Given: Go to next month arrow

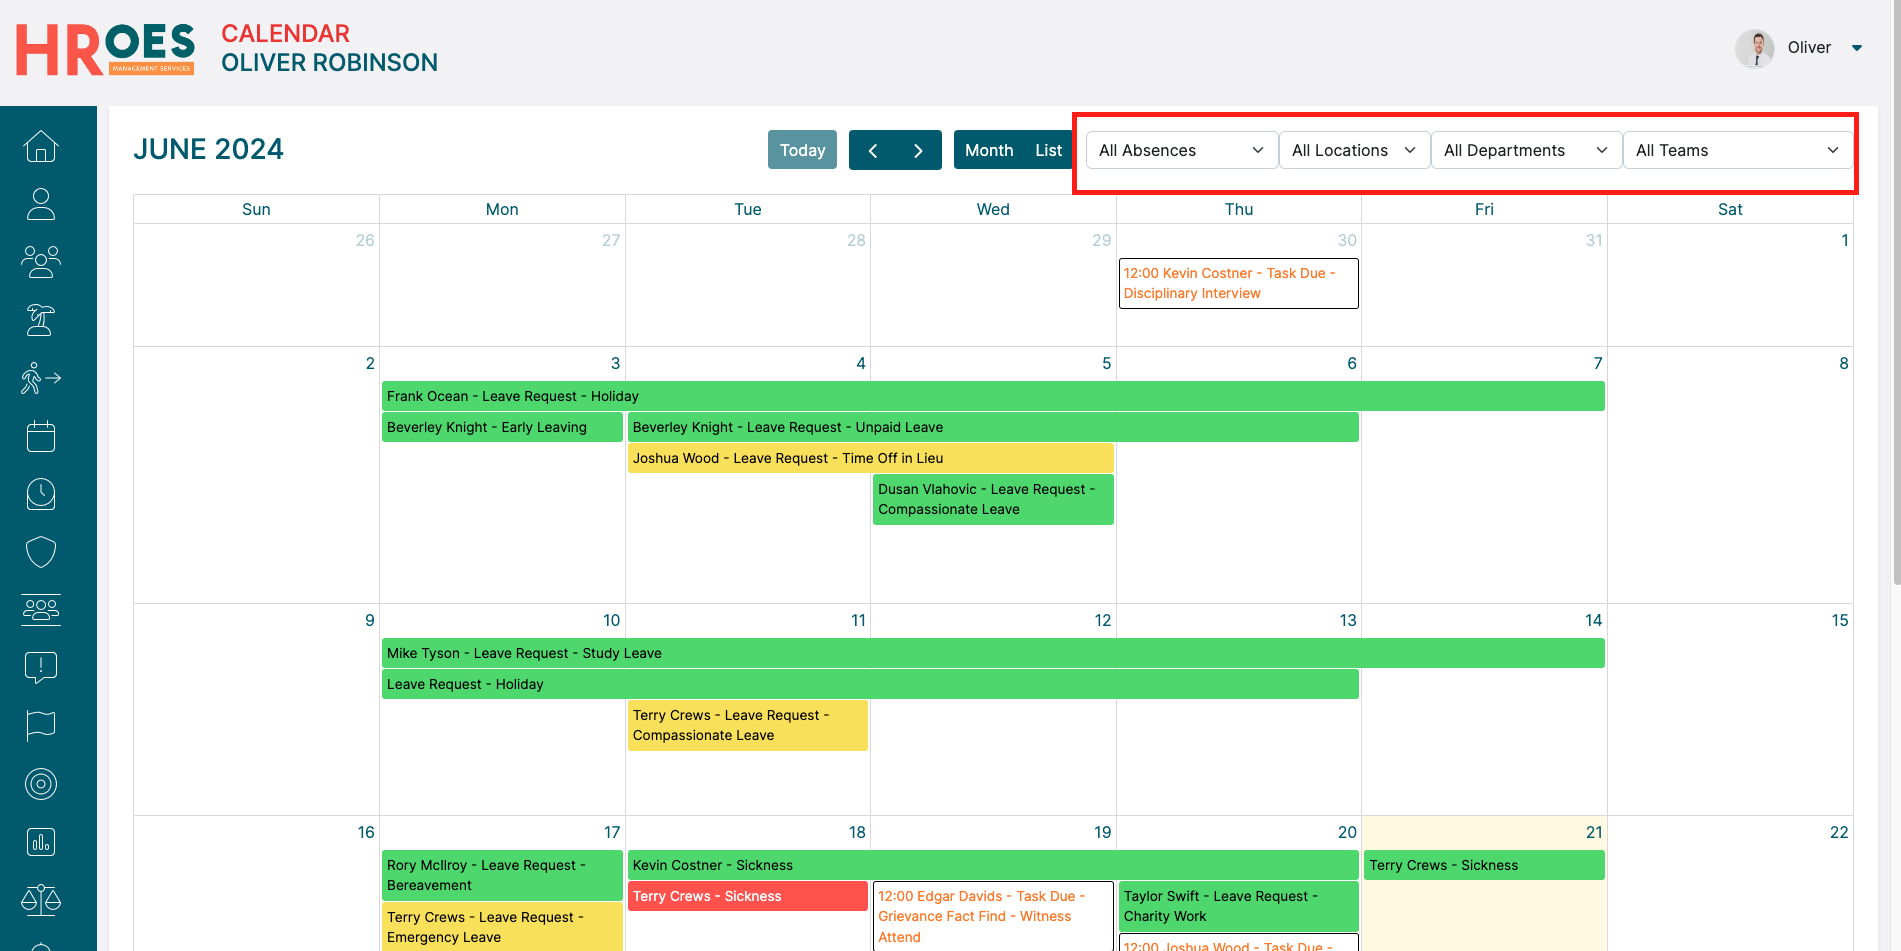Looking at the screenshot, I should pos(918,150).
